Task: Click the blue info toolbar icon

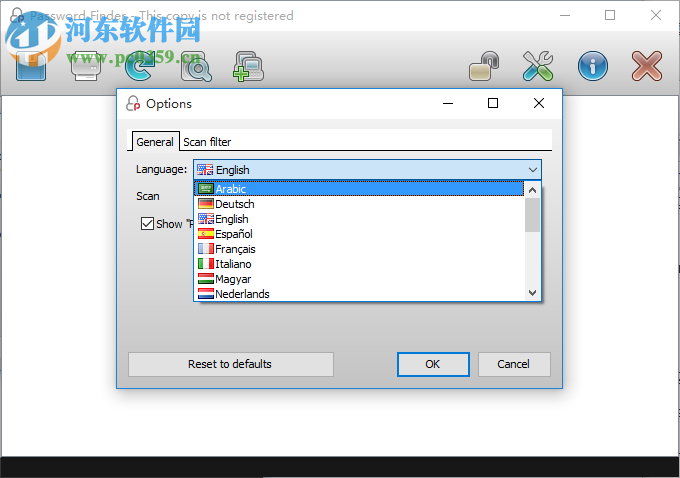Action: 593,66
